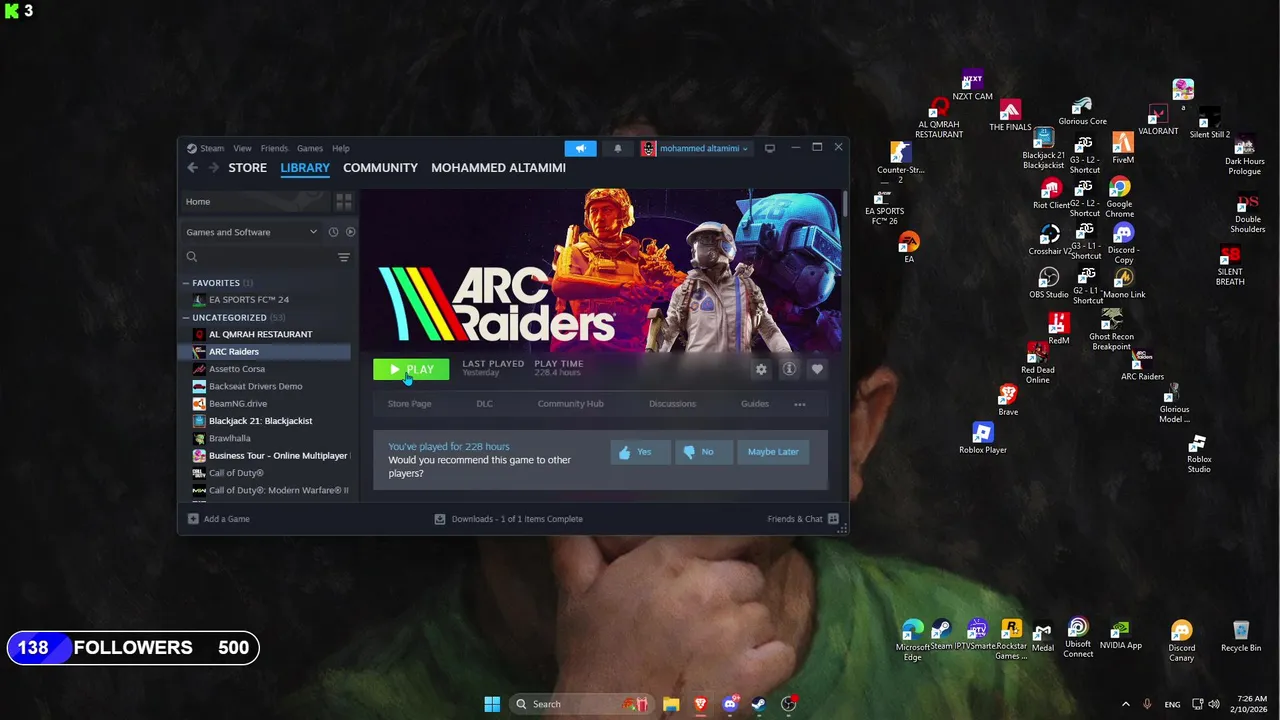Image resolution: width=1280 pixels, height=720 pixels.
Task: Open Steam announcements megaphone icon
Action: coord(580,148)
